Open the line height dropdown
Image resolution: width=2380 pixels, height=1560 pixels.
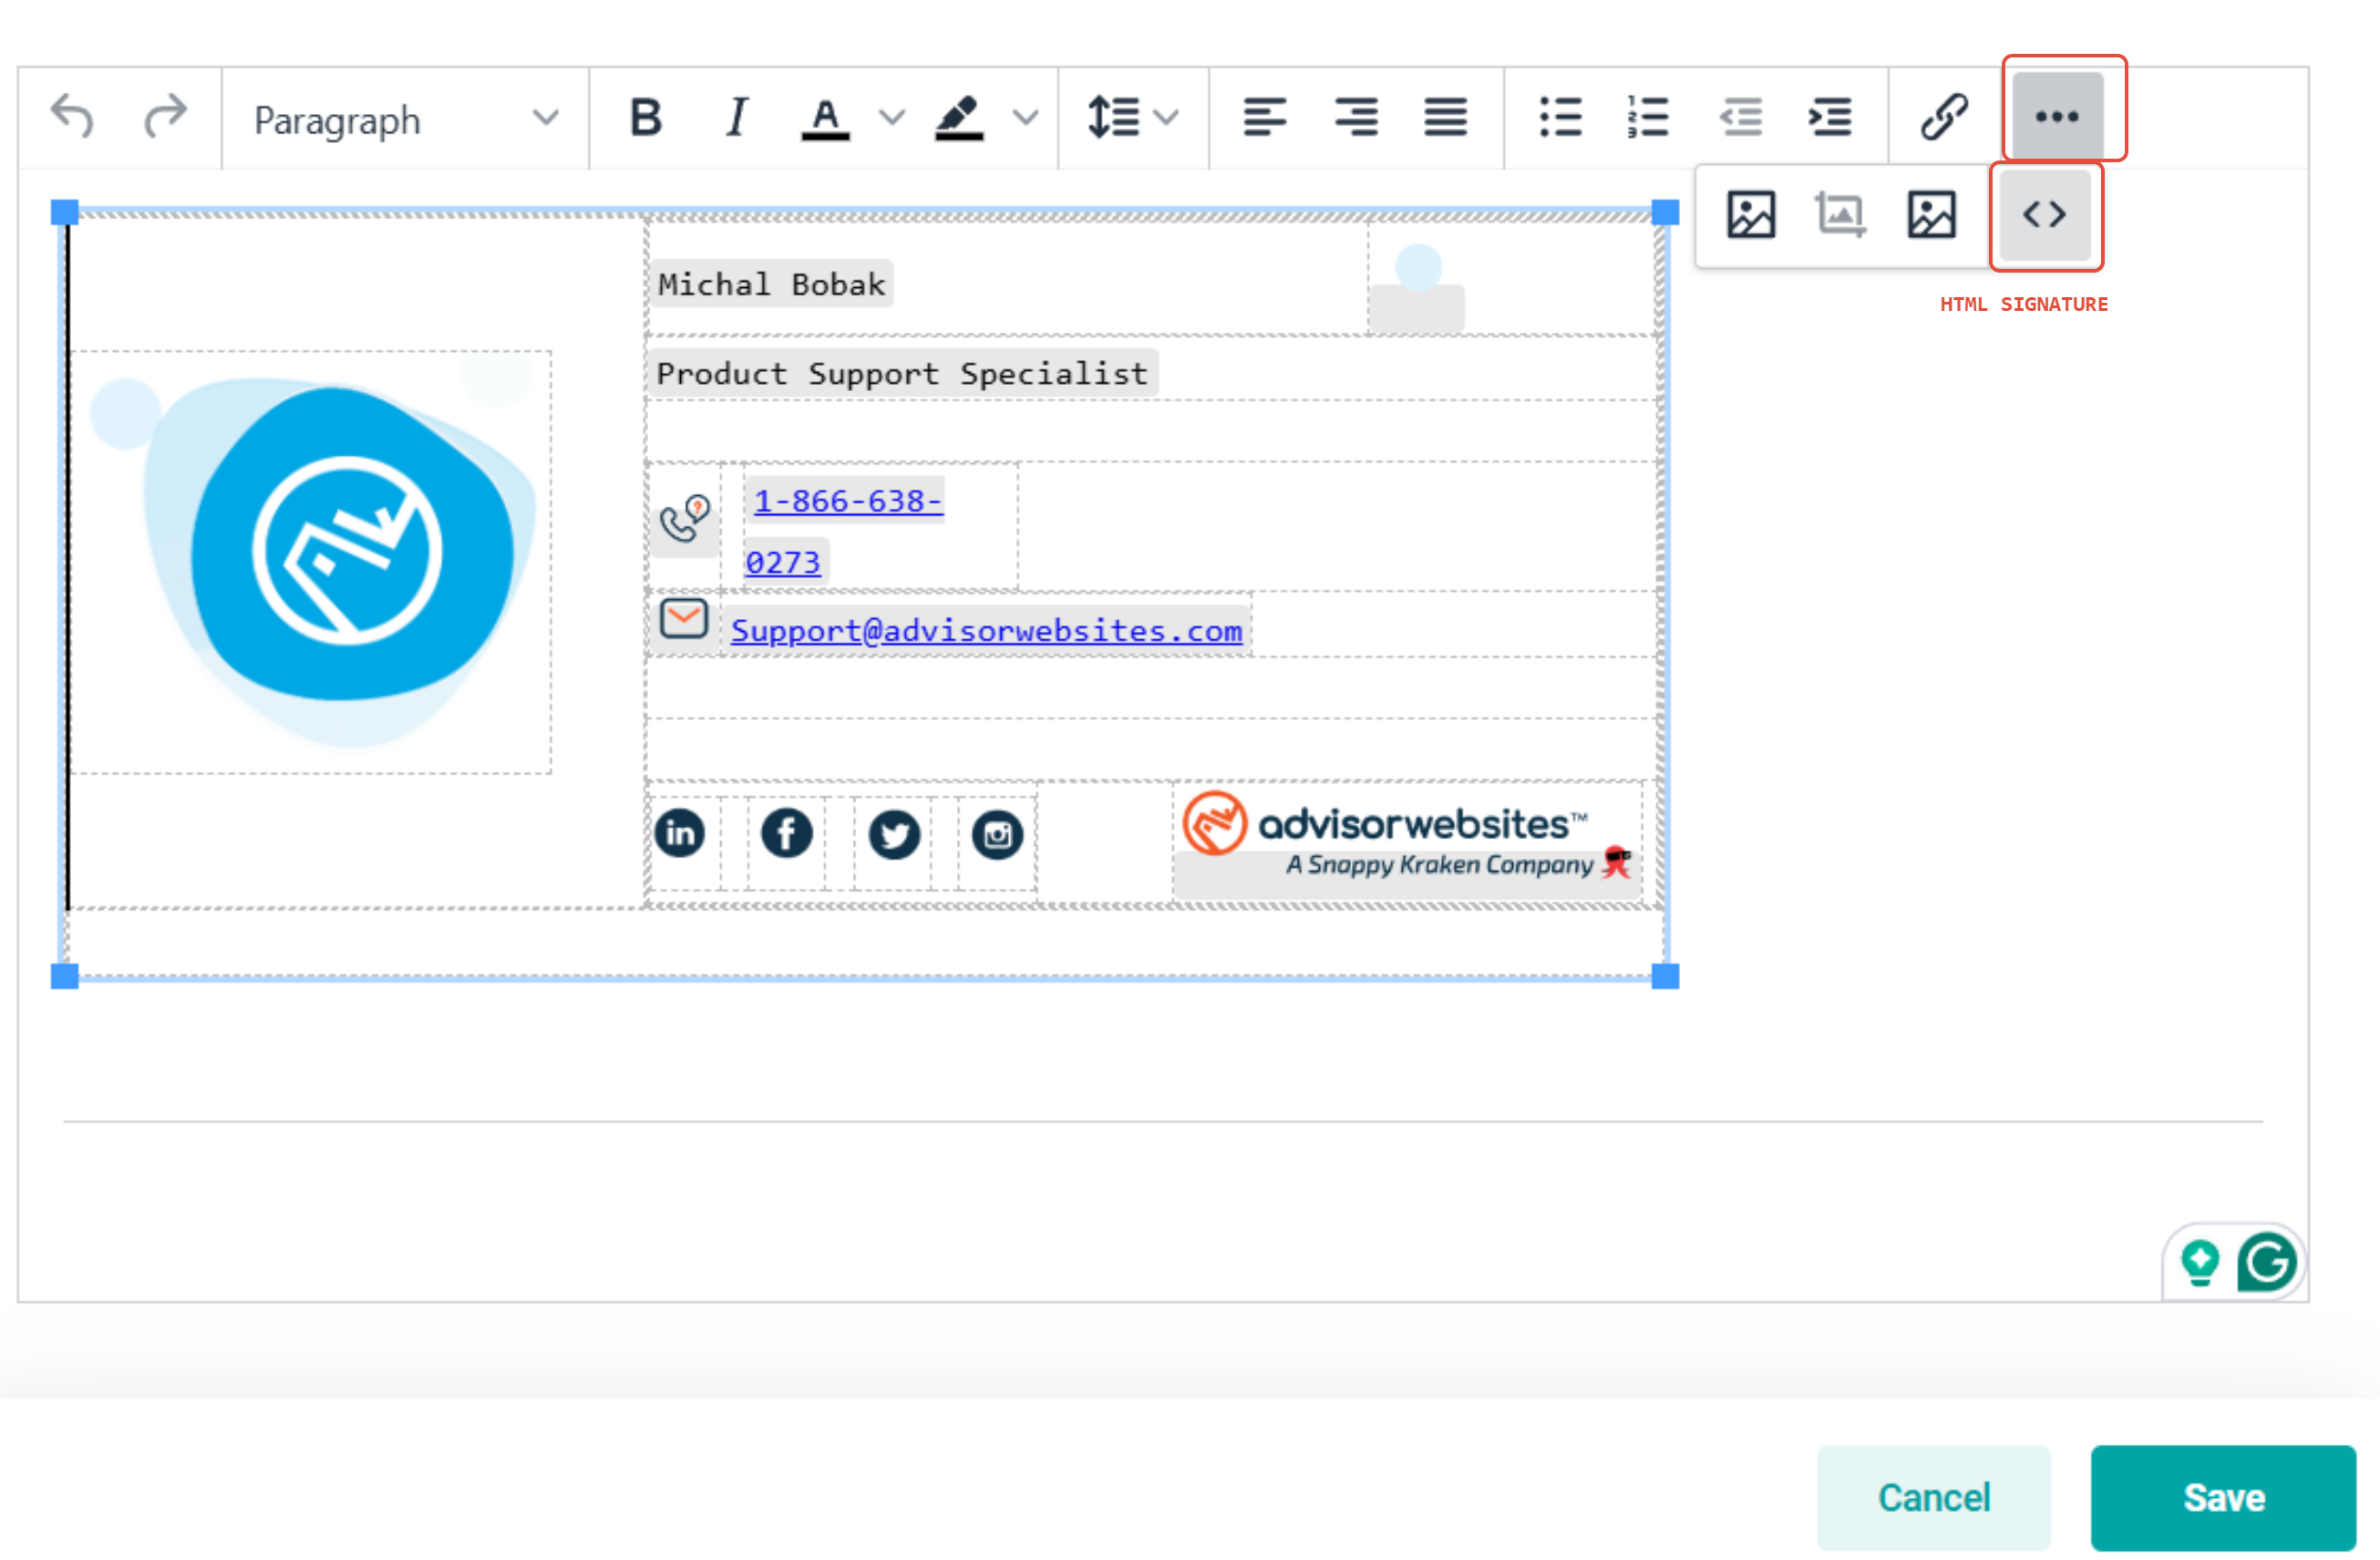pos(1132,118)
